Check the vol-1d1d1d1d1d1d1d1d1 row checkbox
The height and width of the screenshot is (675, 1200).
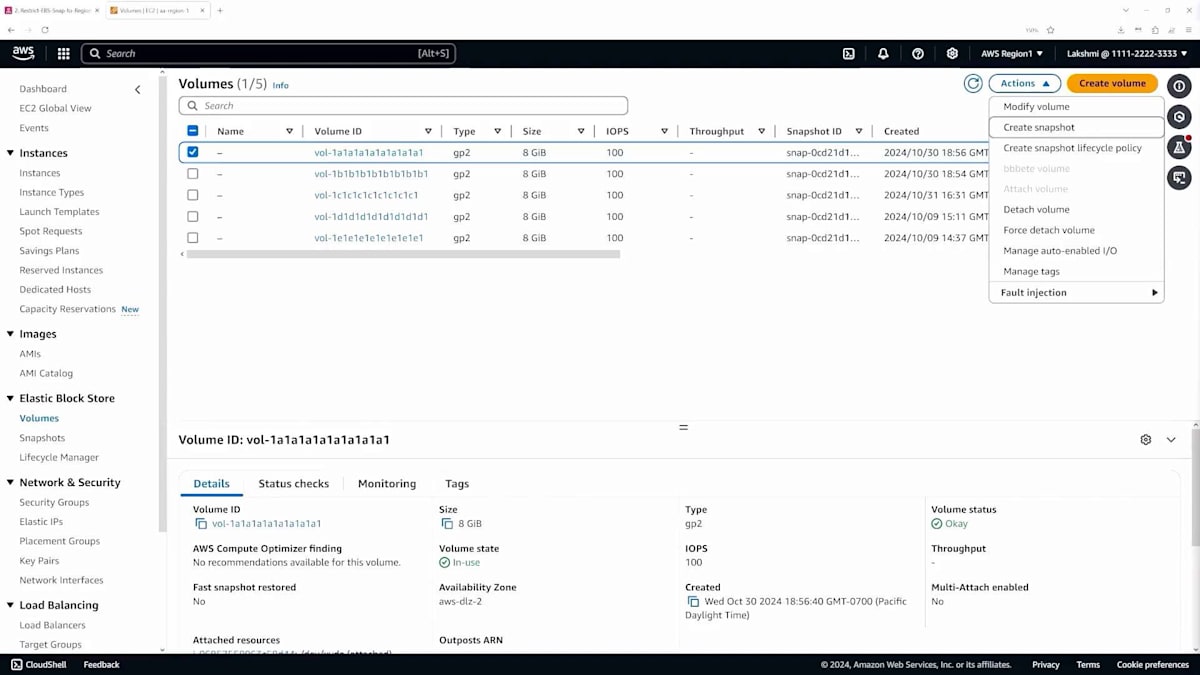click(193, 217)
